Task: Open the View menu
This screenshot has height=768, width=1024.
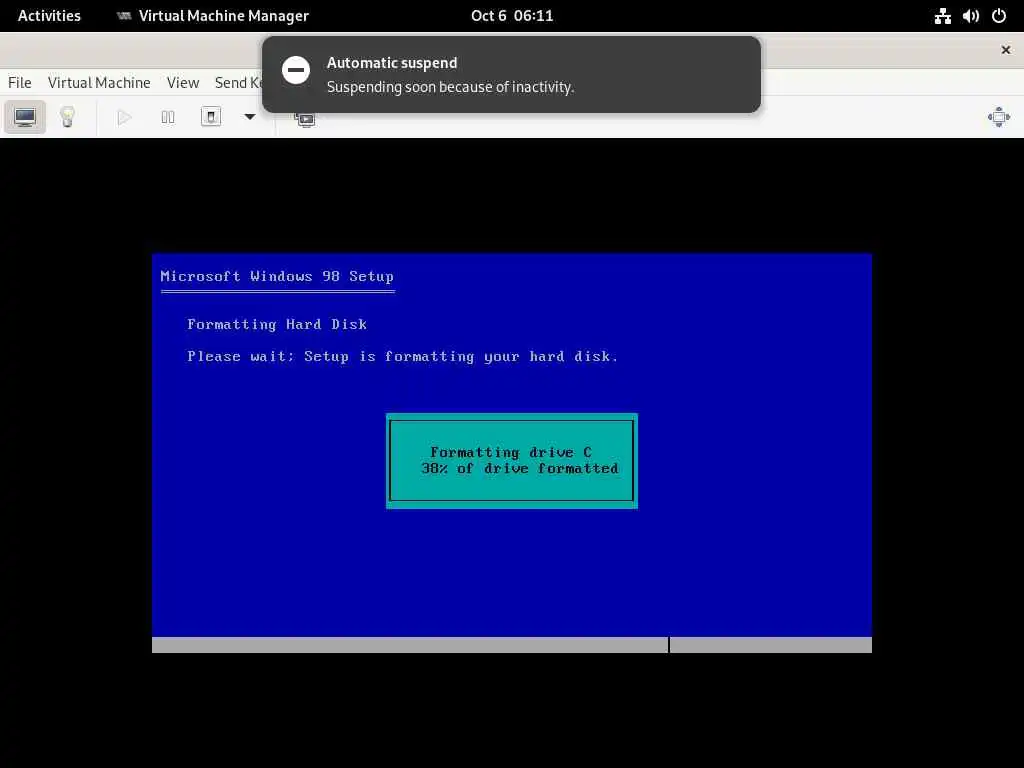Action: click(x=183, y=83)
